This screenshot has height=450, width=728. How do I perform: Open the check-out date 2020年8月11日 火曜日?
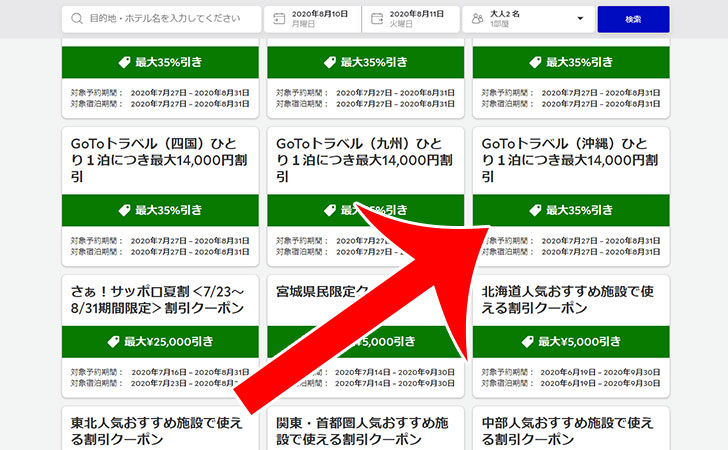[411, 19]
